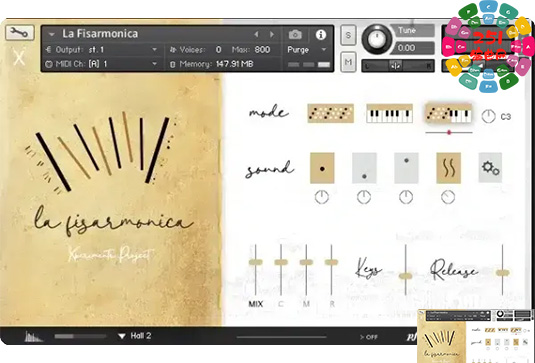Image resolution: width=535 pixels, height=363 pixels.
Task: Select the combined buttons and keys mode
Action: (449, 113)
